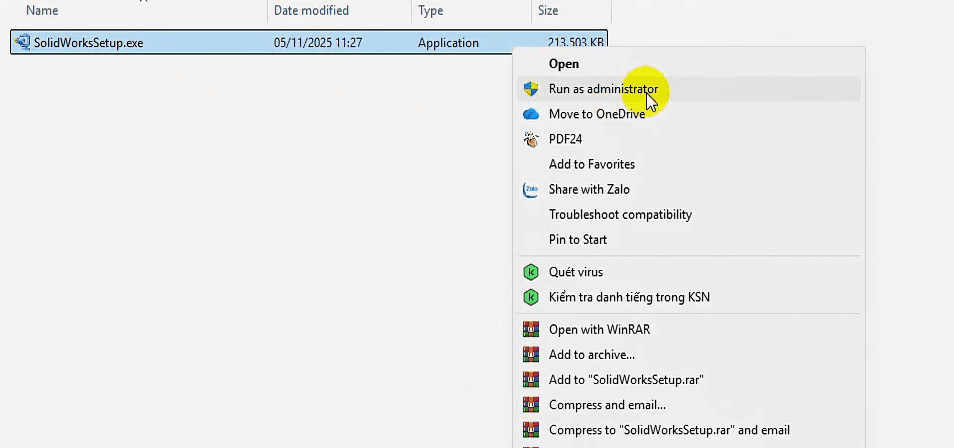Click the Application type cell
Screen dimensions: 954x448
click(448, 43)
